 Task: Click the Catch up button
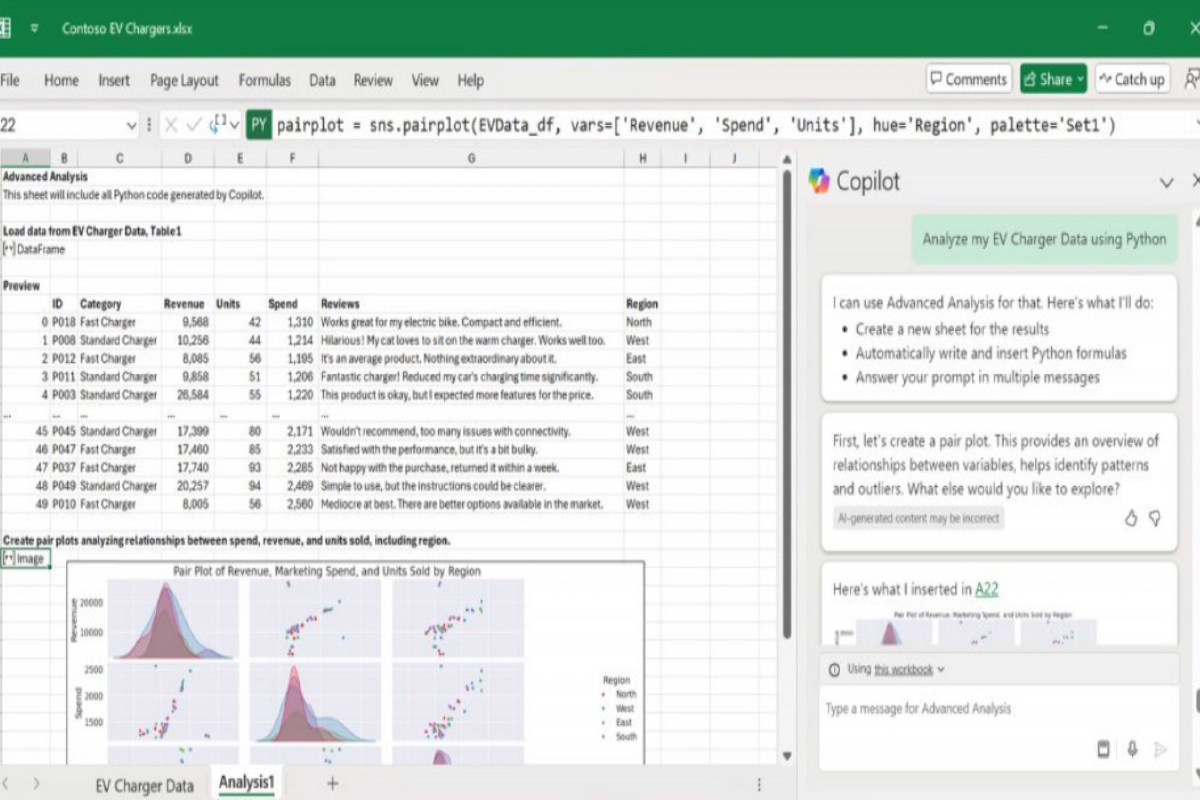1131,79
